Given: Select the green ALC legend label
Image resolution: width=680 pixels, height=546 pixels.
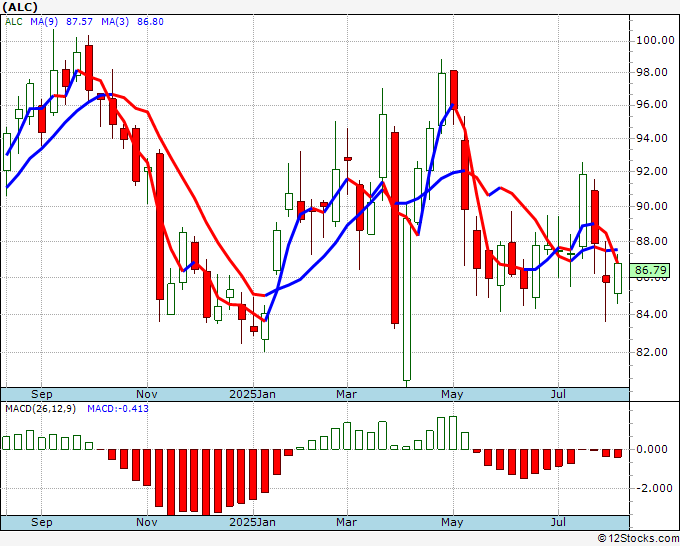Looking at the screenshot, I should tap(13, 22).
